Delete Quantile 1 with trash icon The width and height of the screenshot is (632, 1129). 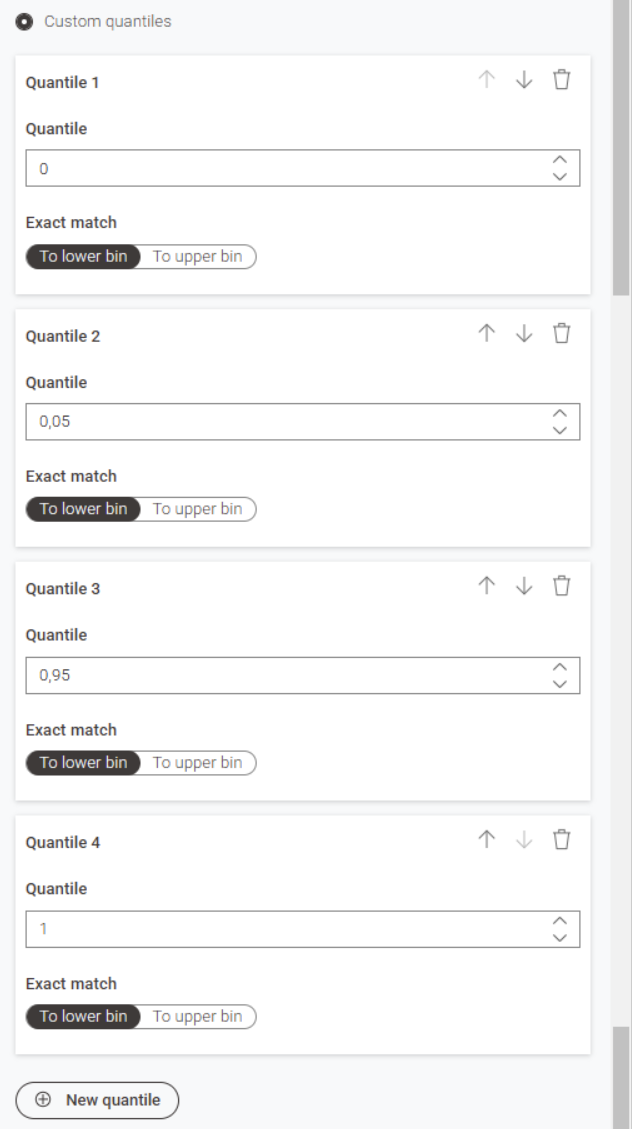coord(562,80)
